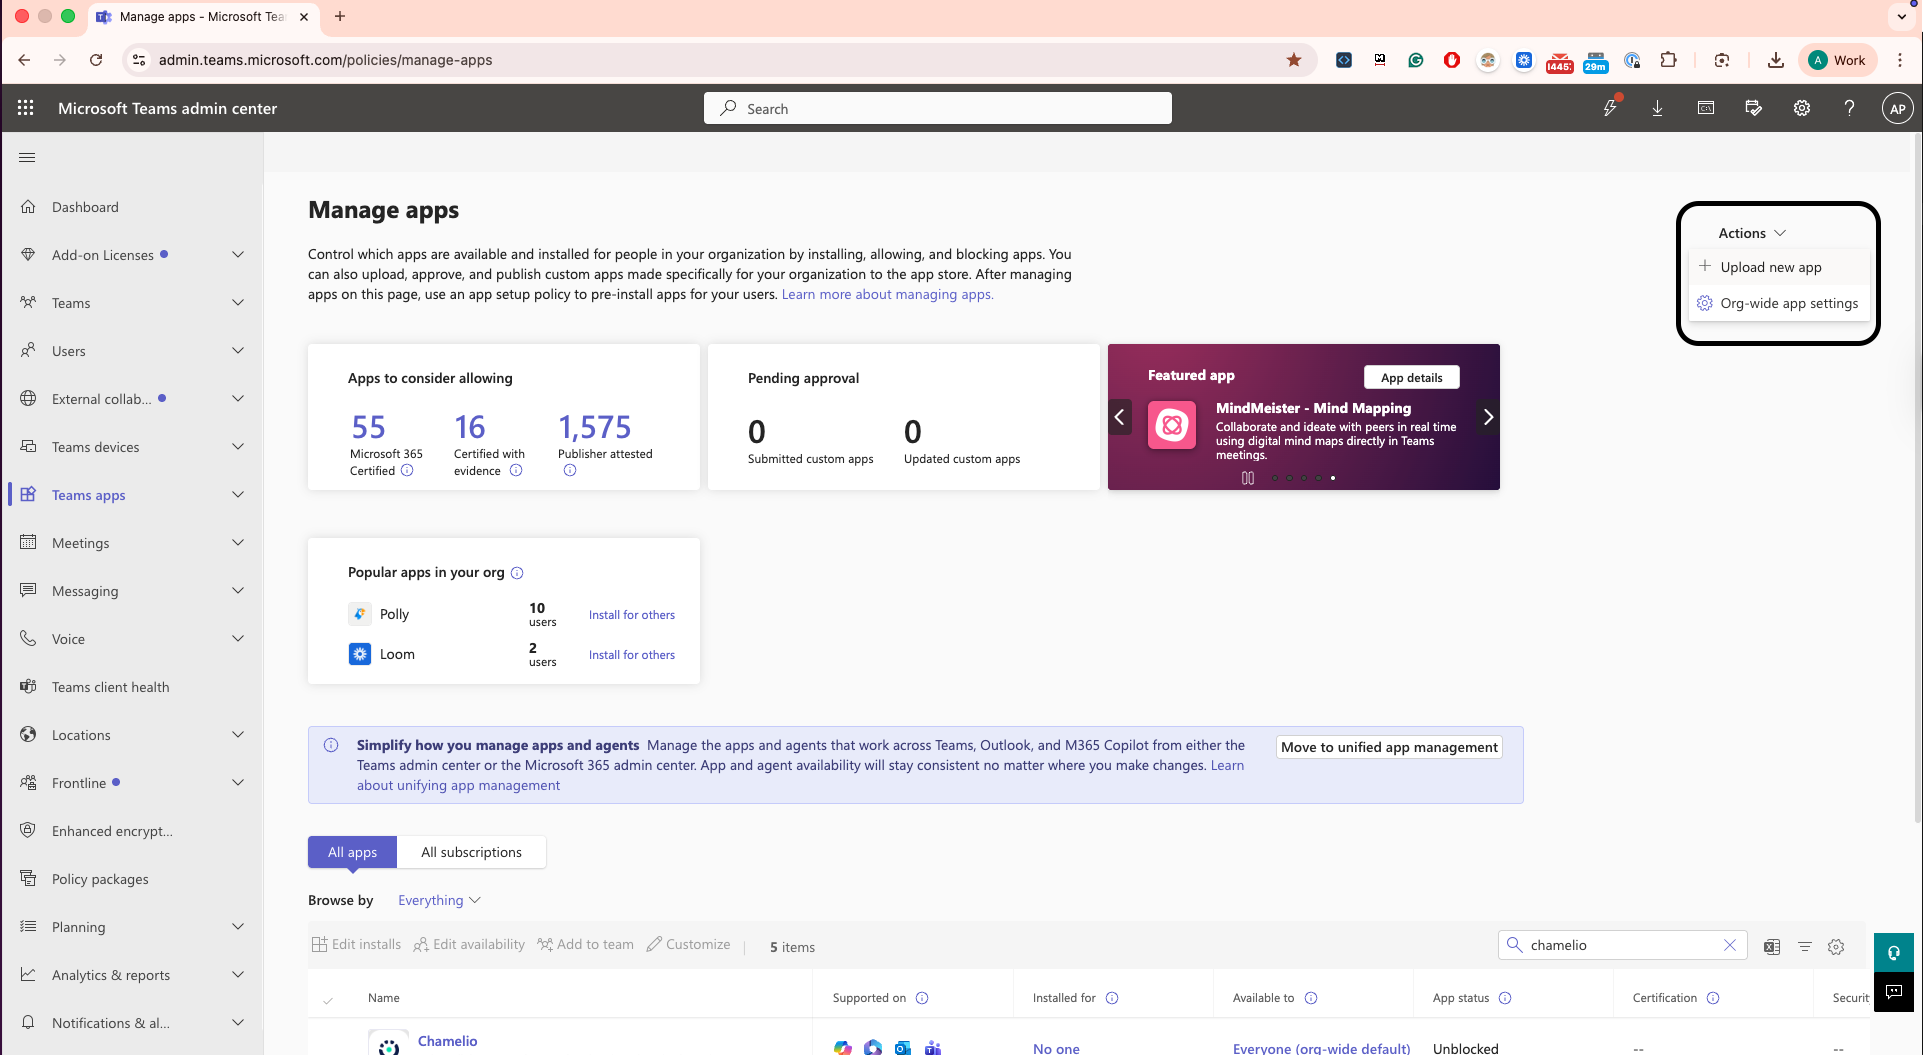Expand the Meetings sidebar section

(x=238, y=543)
